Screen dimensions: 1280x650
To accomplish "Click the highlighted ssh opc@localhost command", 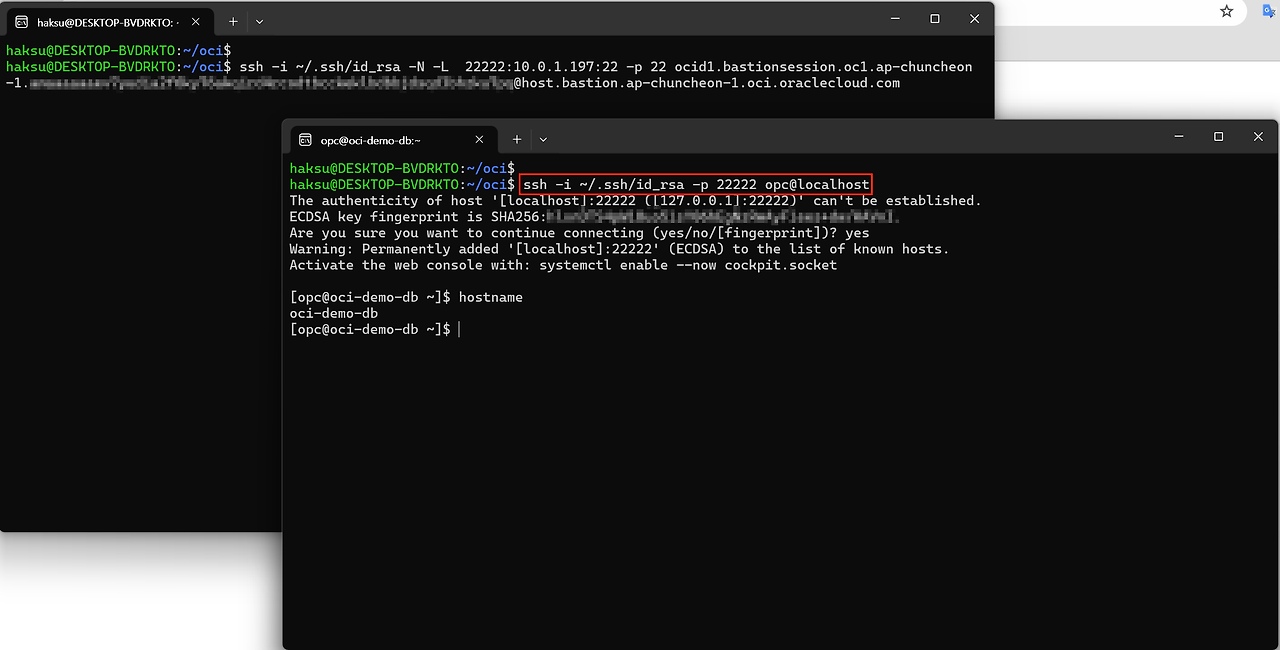I will pos(696,185).
